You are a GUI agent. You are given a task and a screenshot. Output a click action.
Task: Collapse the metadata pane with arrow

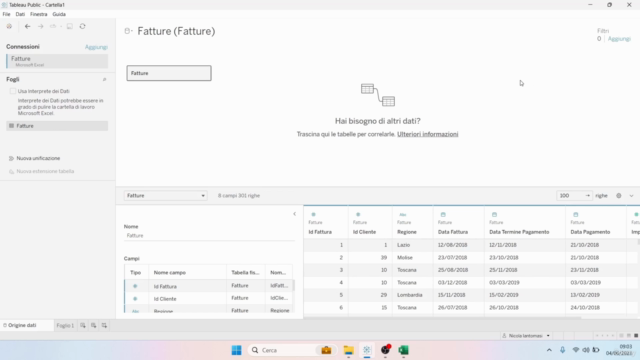[295, 214]
